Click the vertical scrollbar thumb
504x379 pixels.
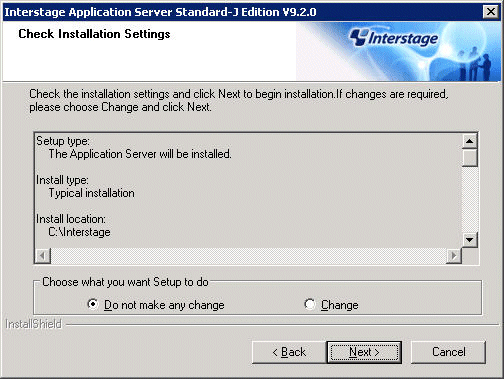pyautogui.click(x=470, y=158)
